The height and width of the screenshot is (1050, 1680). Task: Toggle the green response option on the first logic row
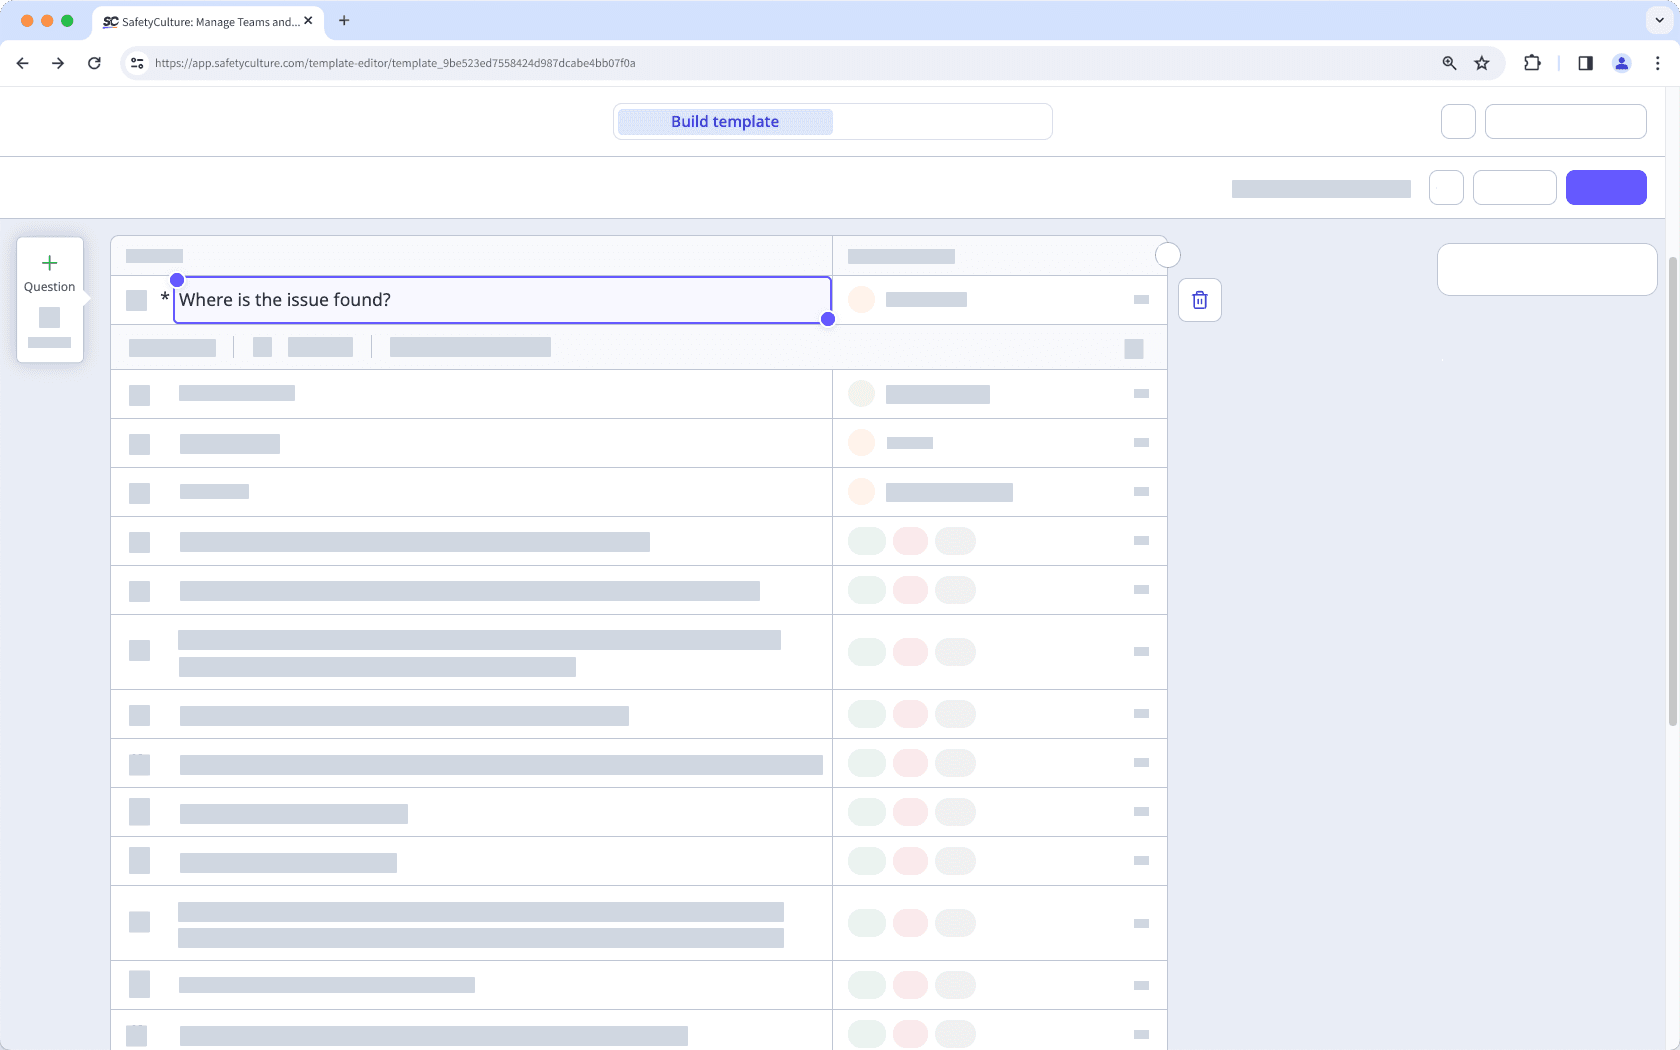point(866,540)
